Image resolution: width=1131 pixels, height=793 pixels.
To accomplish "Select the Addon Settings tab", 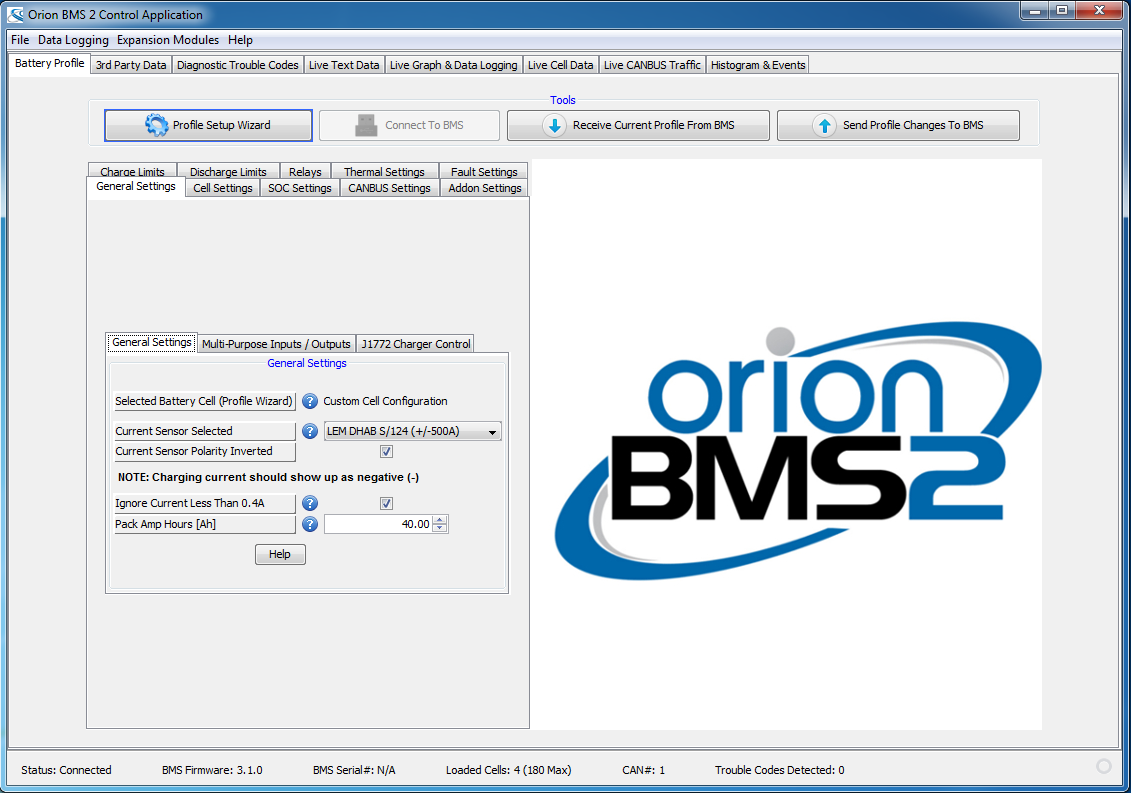I will click(485, 188).
